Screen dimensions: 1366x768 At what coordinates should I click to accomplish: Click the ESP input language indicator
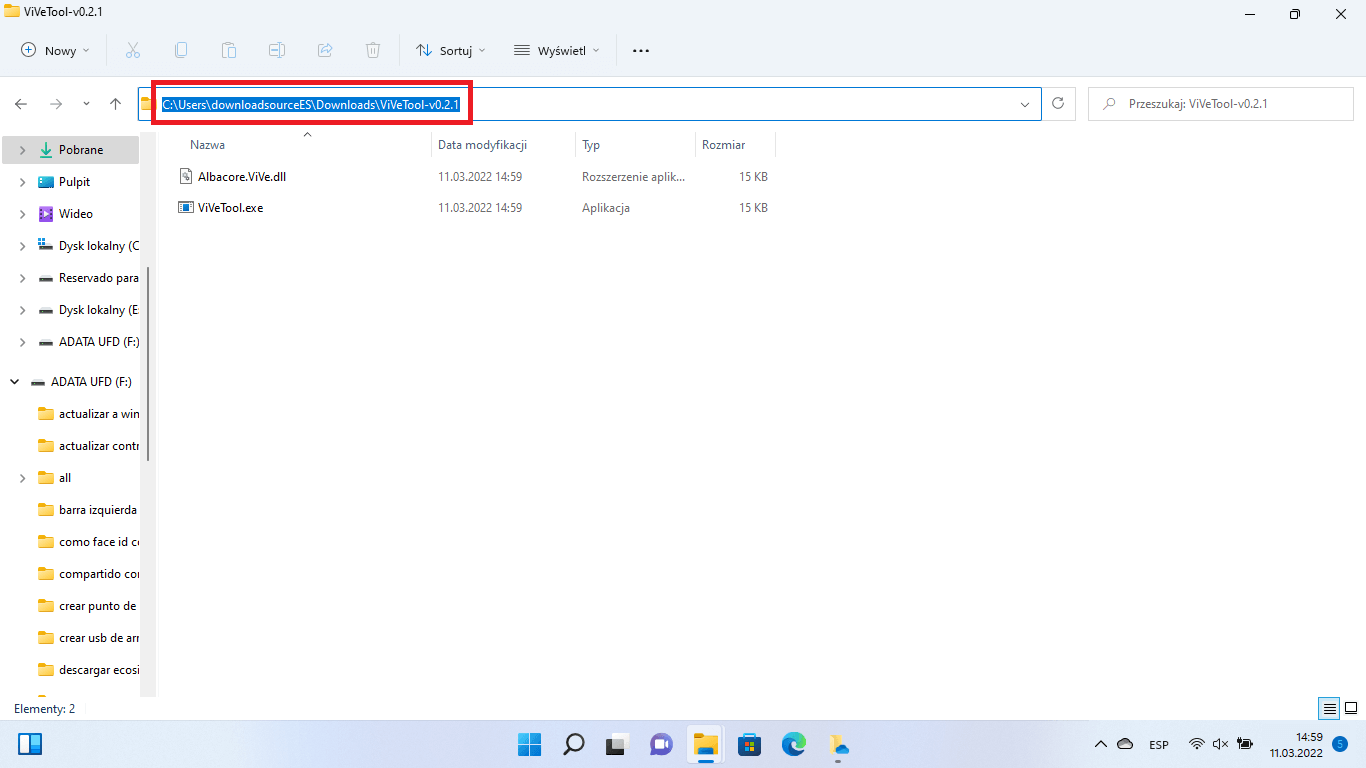click(x=1159, y=744)
